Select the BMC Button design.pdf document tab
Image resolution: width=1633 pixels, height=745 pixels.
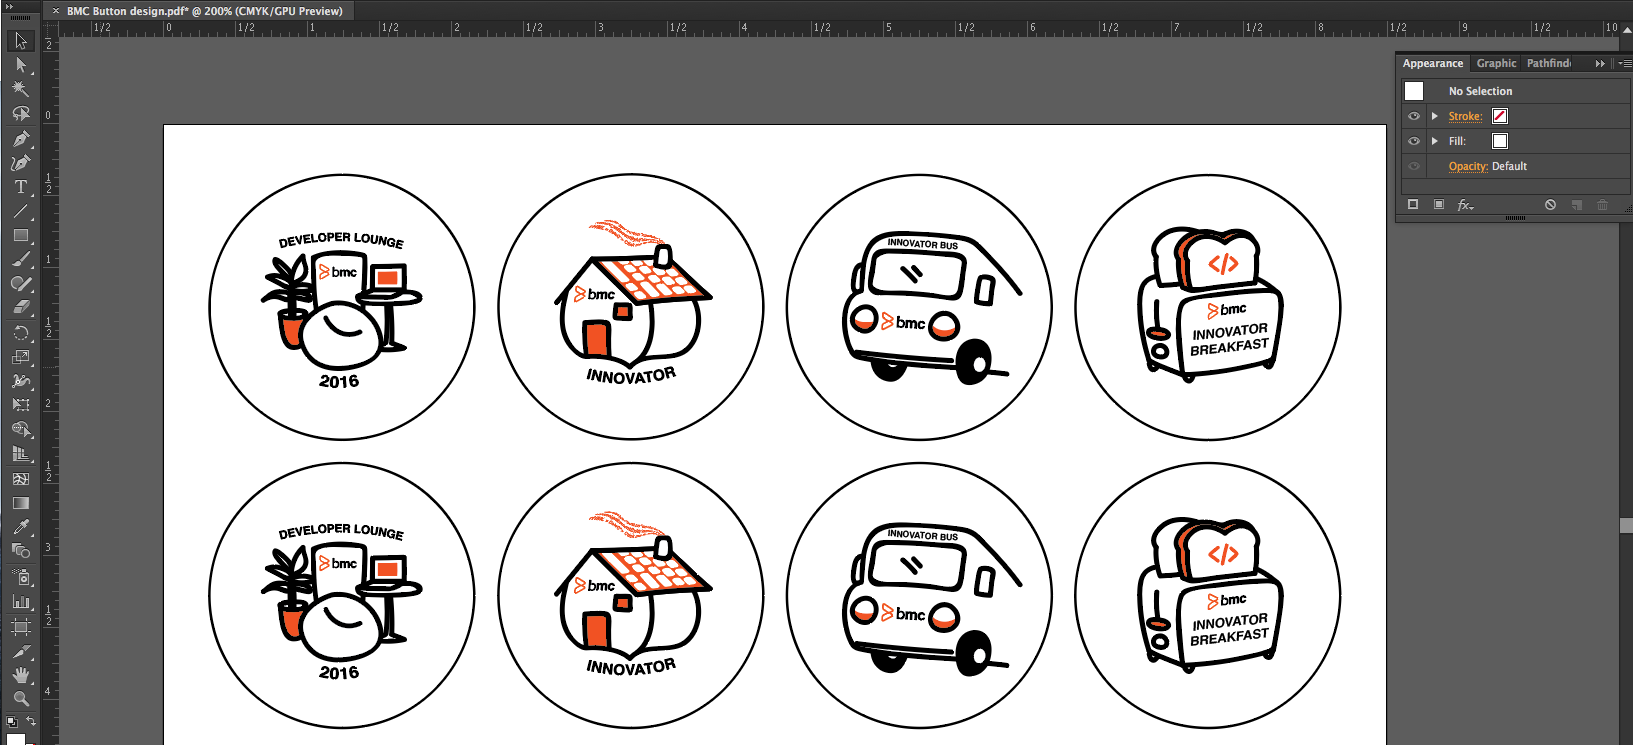click(x=204, y=11)
